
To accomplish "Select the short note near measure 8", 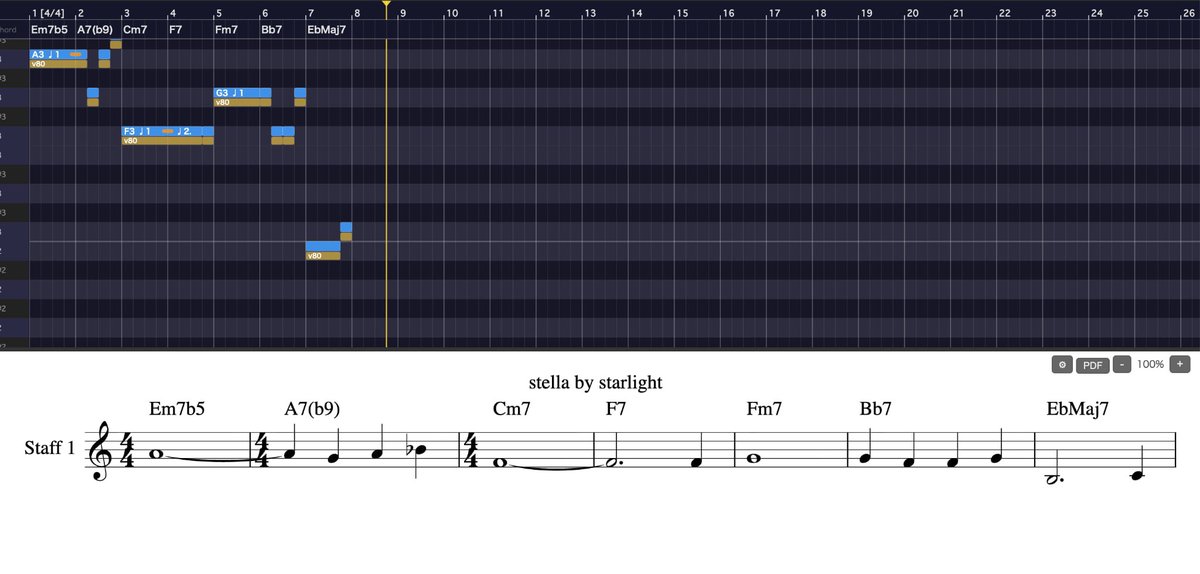I will (346, 227).
